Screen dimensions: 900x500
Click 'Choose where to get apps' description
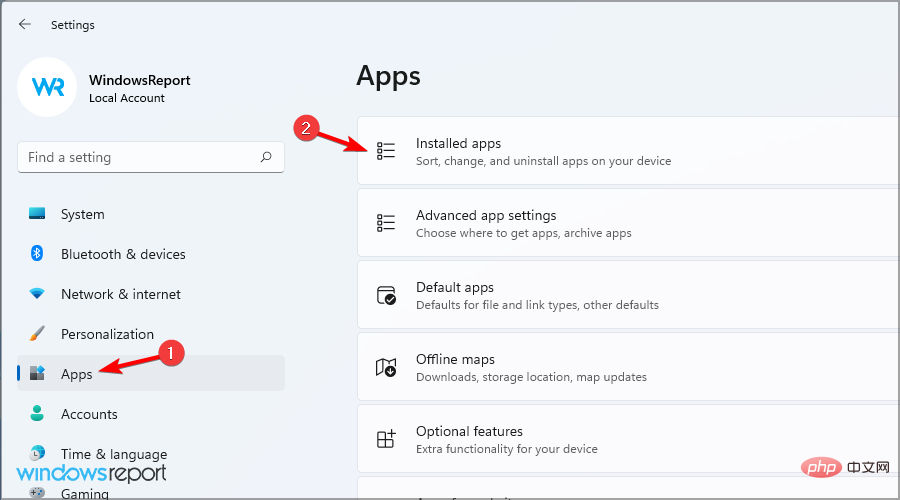[x=523, y=233]
